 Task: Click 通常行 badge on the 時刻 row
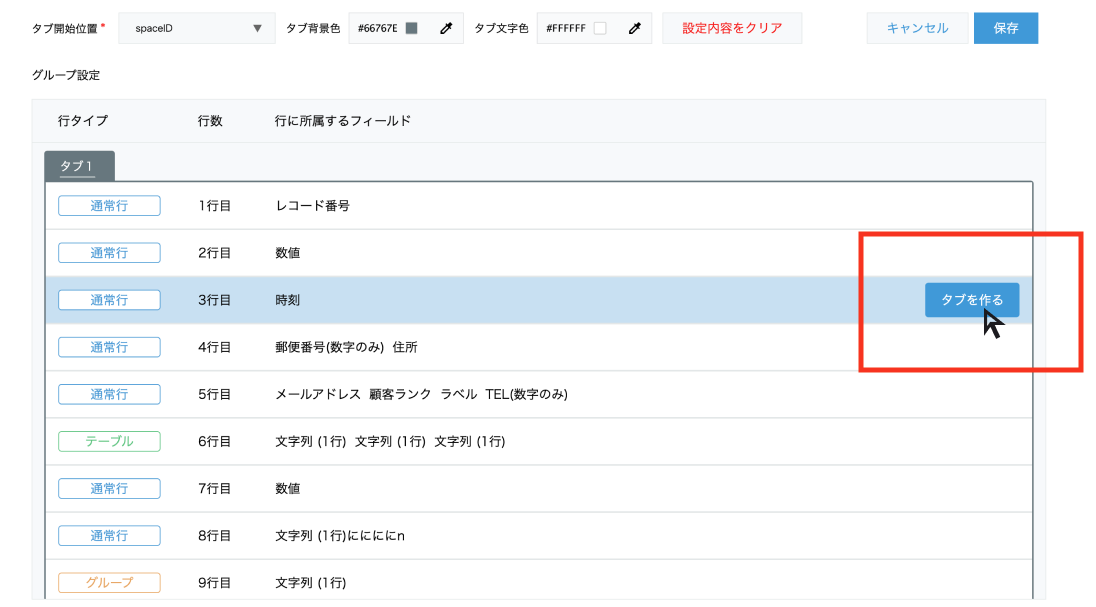[109, 299]
